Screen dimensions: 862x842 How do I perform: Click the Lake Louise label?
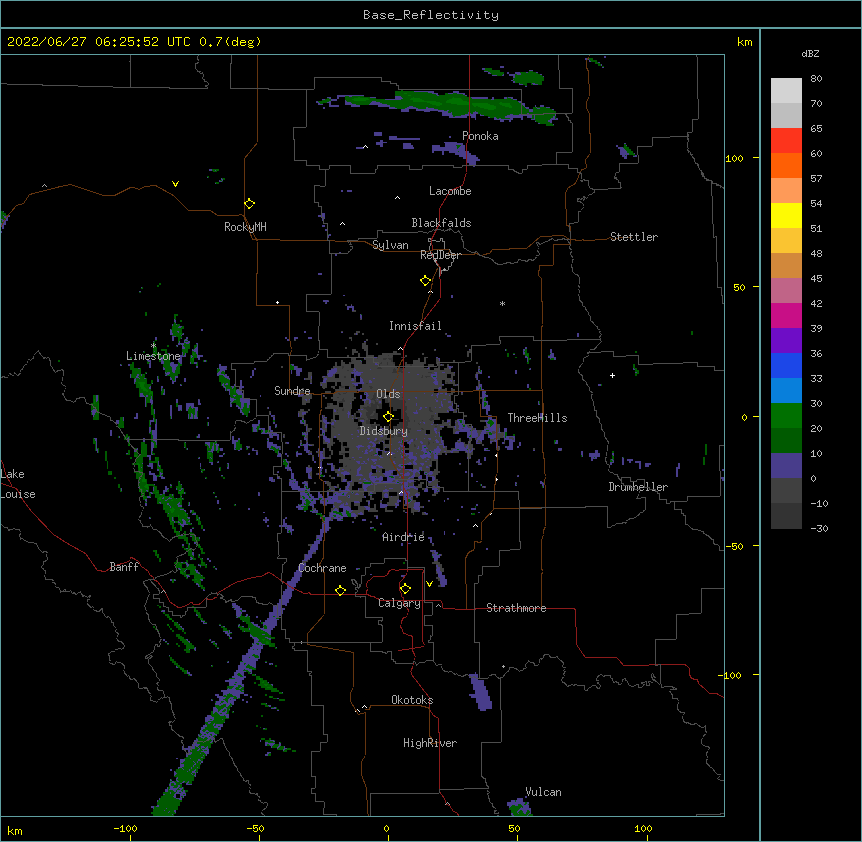click(x=18, y=484)
